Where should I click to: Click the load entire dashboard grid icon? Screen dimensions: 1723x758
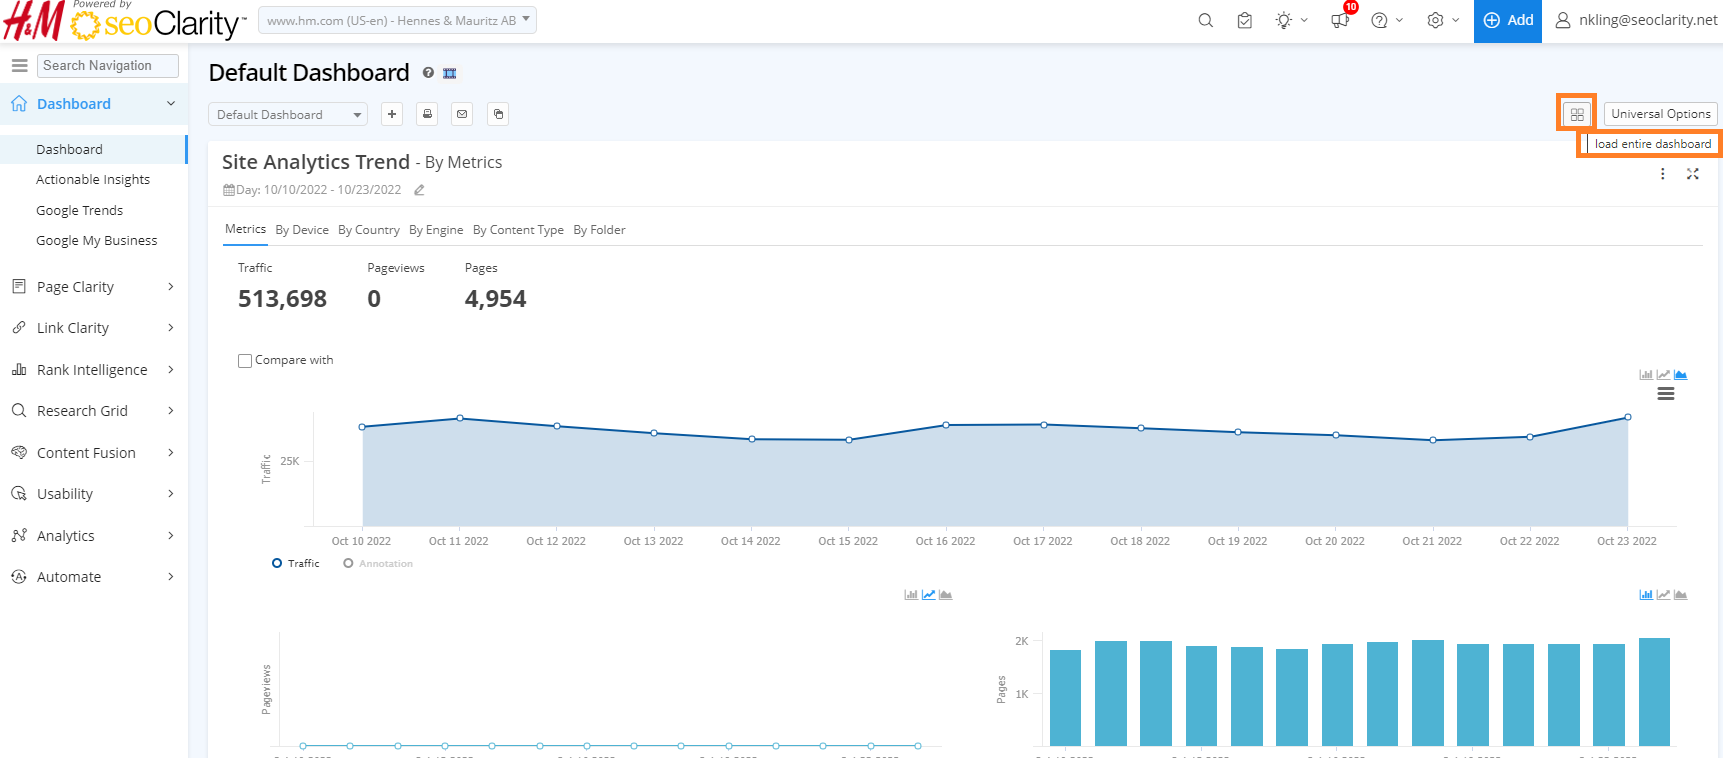tap(1576, 114)
